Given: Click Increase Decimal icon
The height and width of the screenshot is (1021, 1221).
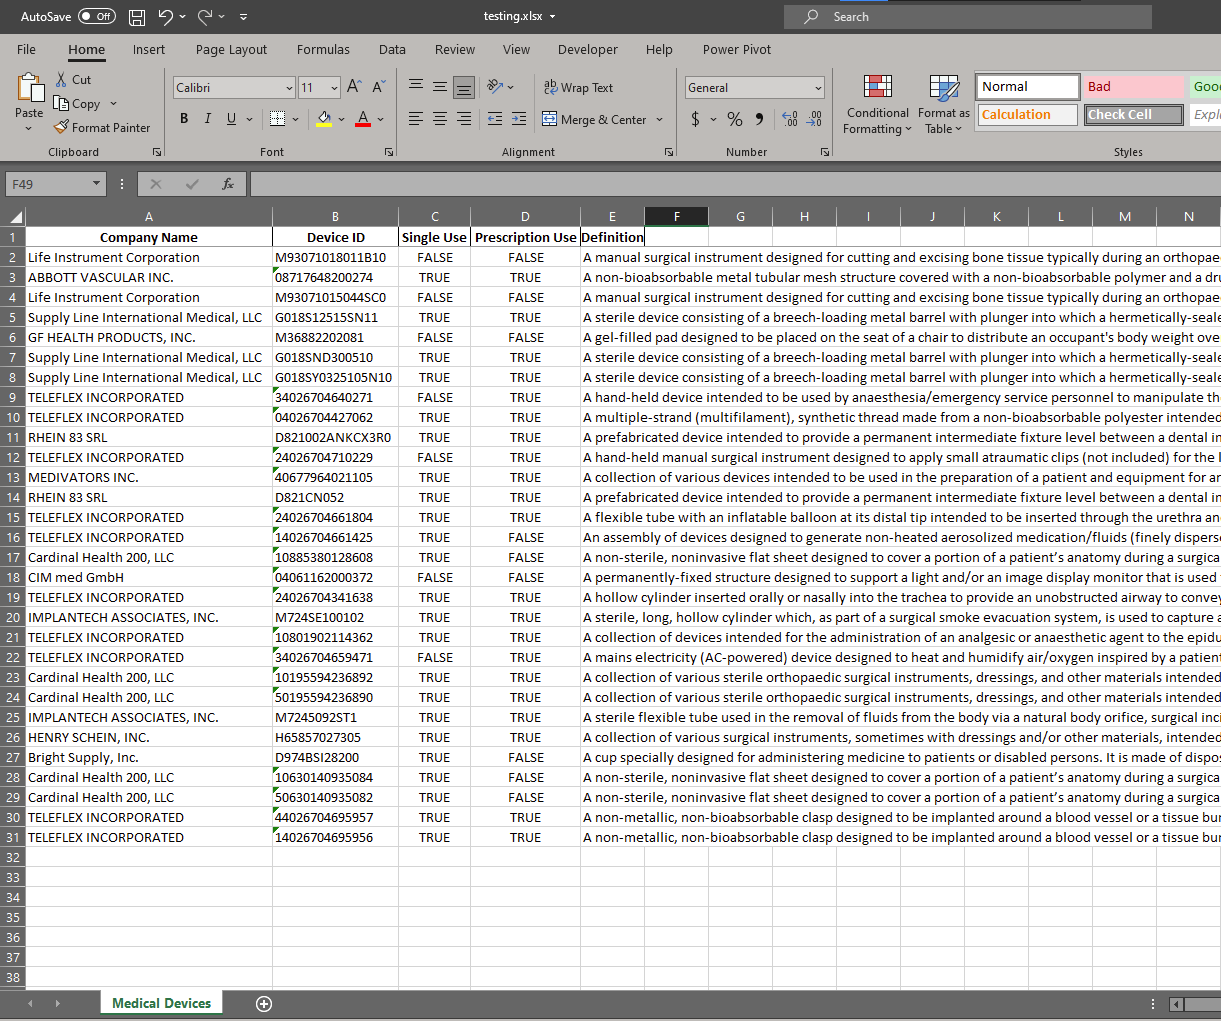Looking at the screenshot, I should point(790,119).
